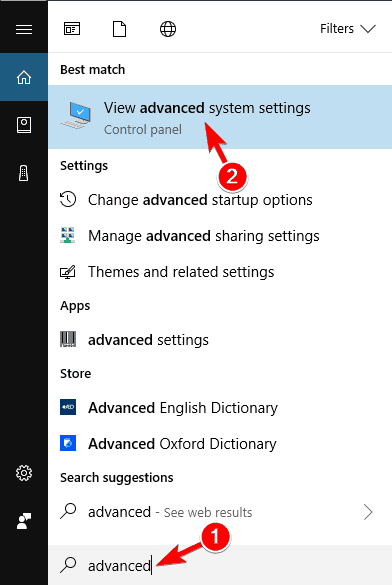The height and width of the screenshot is (585, 392).
Task: Filter results by Web globe icon
Action: (x=168, y=29)
